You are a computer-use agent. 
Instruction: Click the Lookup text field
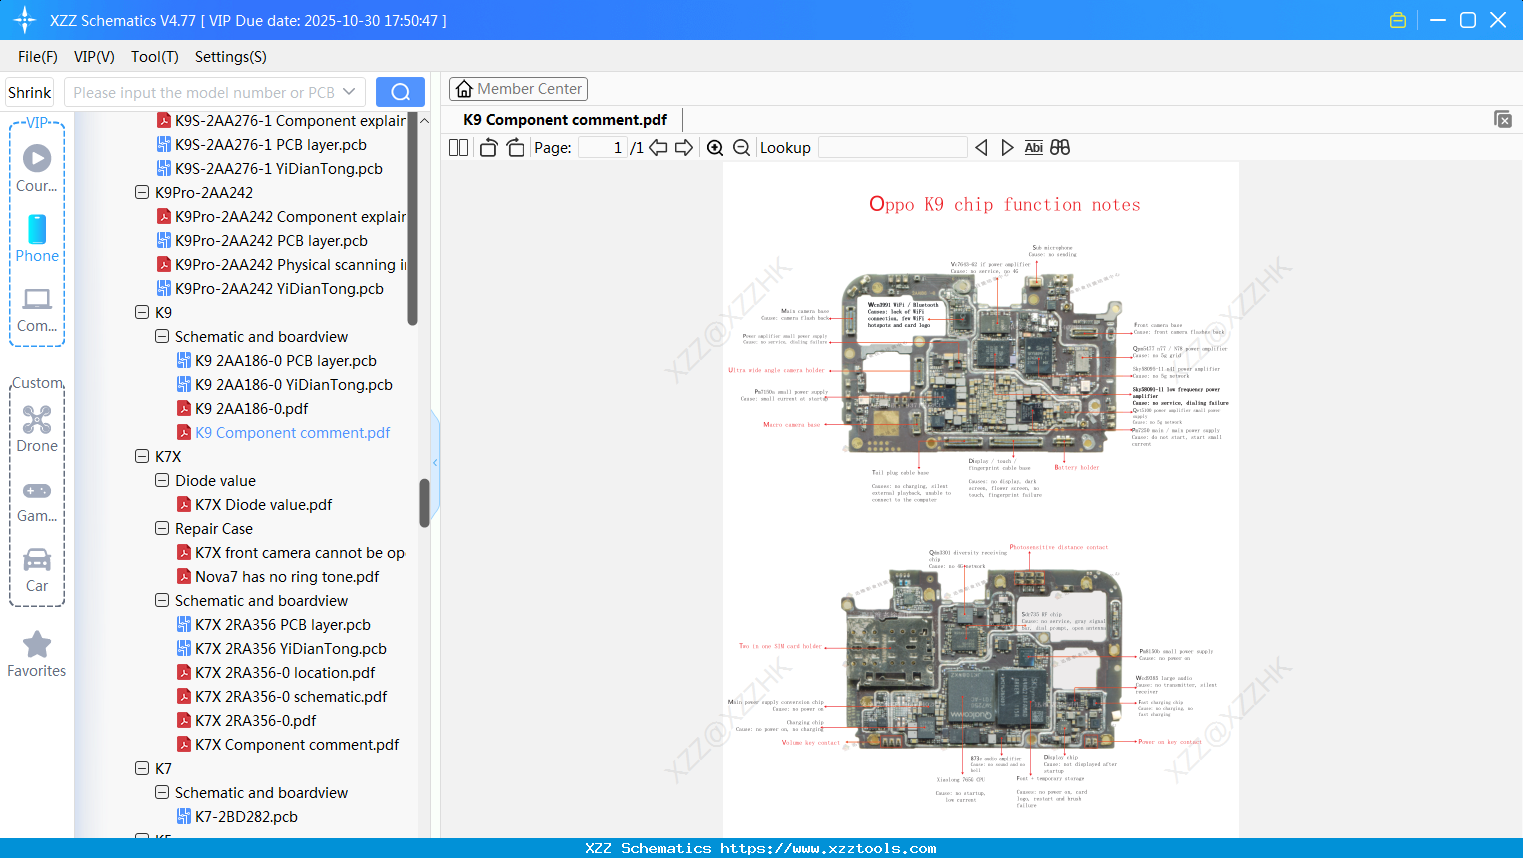click(x=893, y=148)
